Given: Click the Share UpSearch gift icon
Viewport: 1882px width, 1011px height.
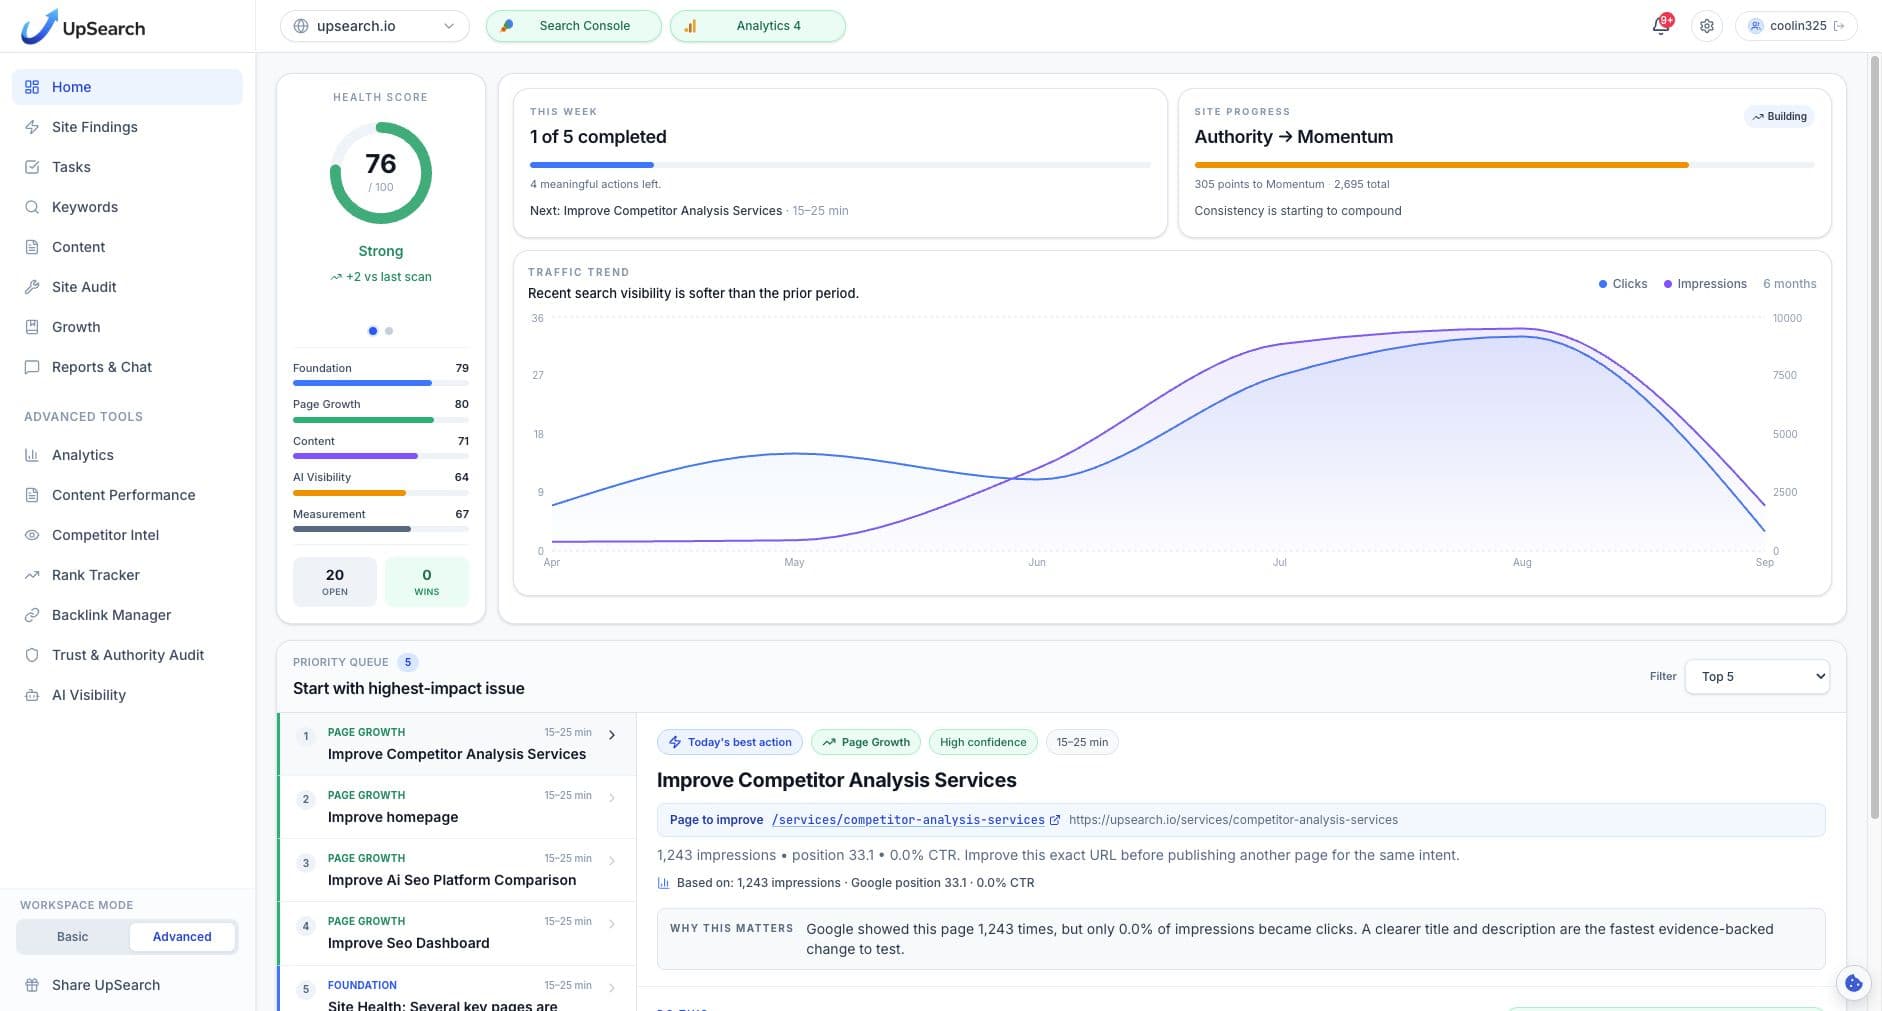Looking at the screenshot, I should pos(32,985).
